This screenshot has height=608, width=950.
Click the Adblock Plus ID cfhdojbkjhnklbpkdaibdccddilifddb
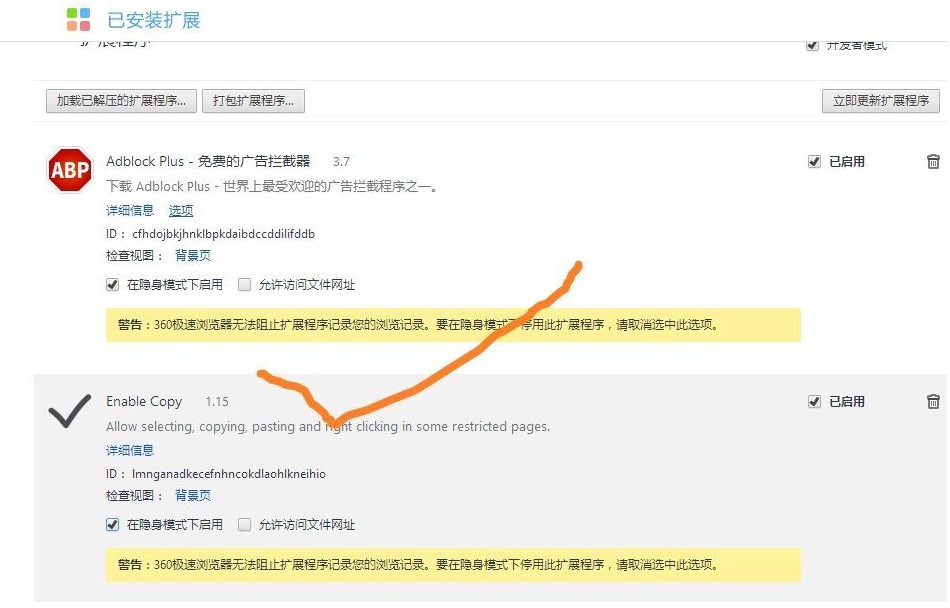224,234
